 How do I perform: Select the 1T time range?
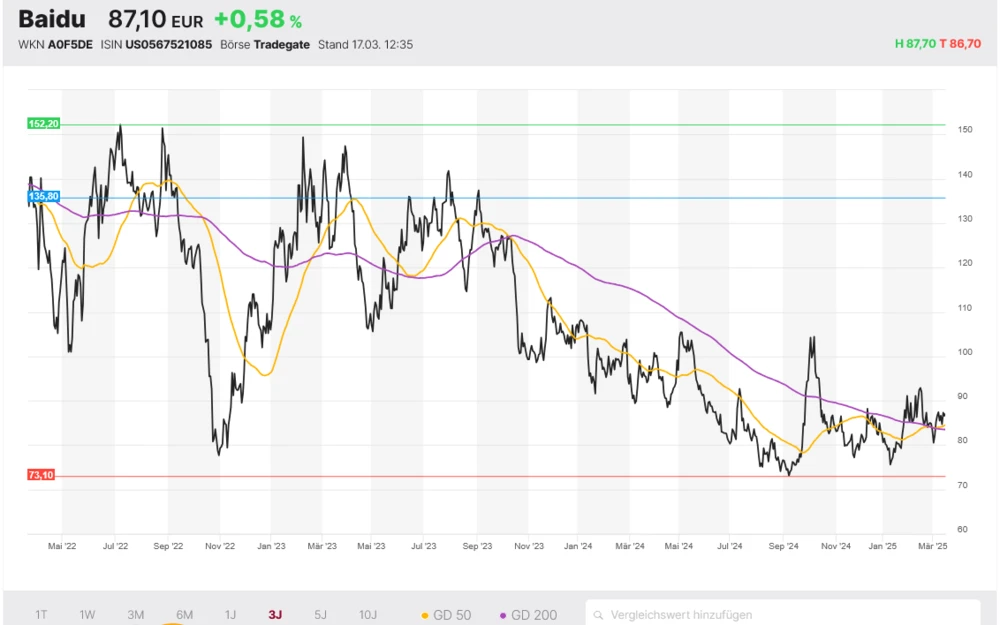[41, 615]
